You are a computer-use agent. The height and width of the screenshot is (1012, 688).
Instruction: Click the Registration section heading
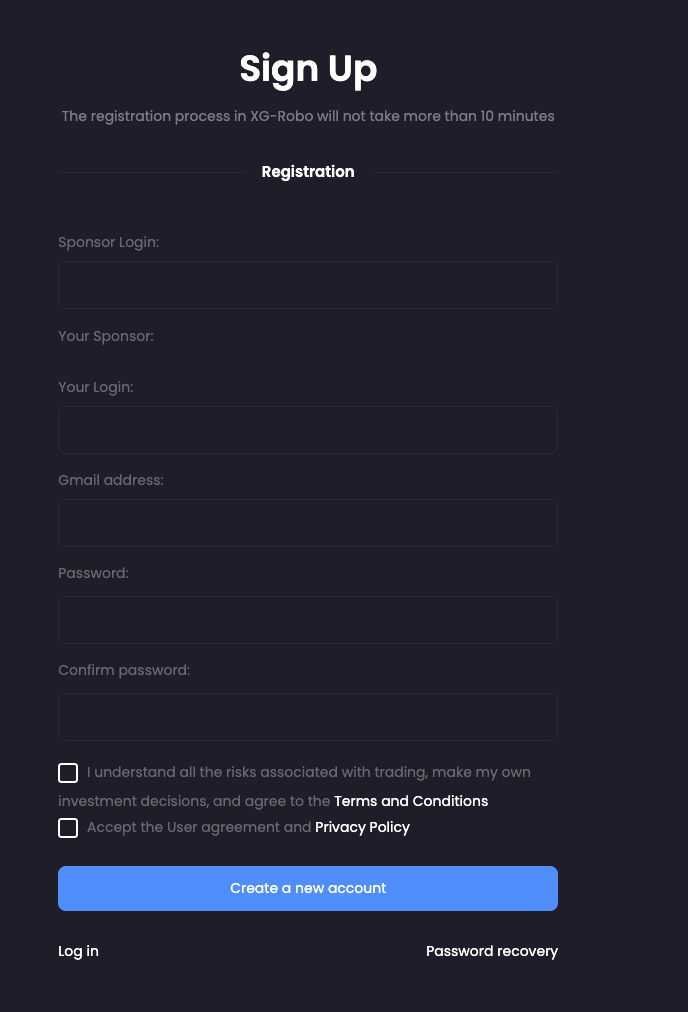308,172
